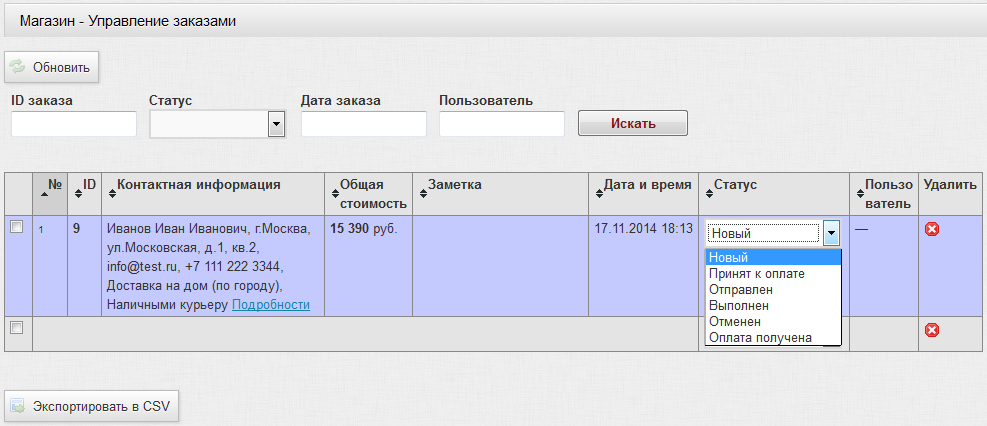Sort by ID column arrow icon

coord(78,194)
